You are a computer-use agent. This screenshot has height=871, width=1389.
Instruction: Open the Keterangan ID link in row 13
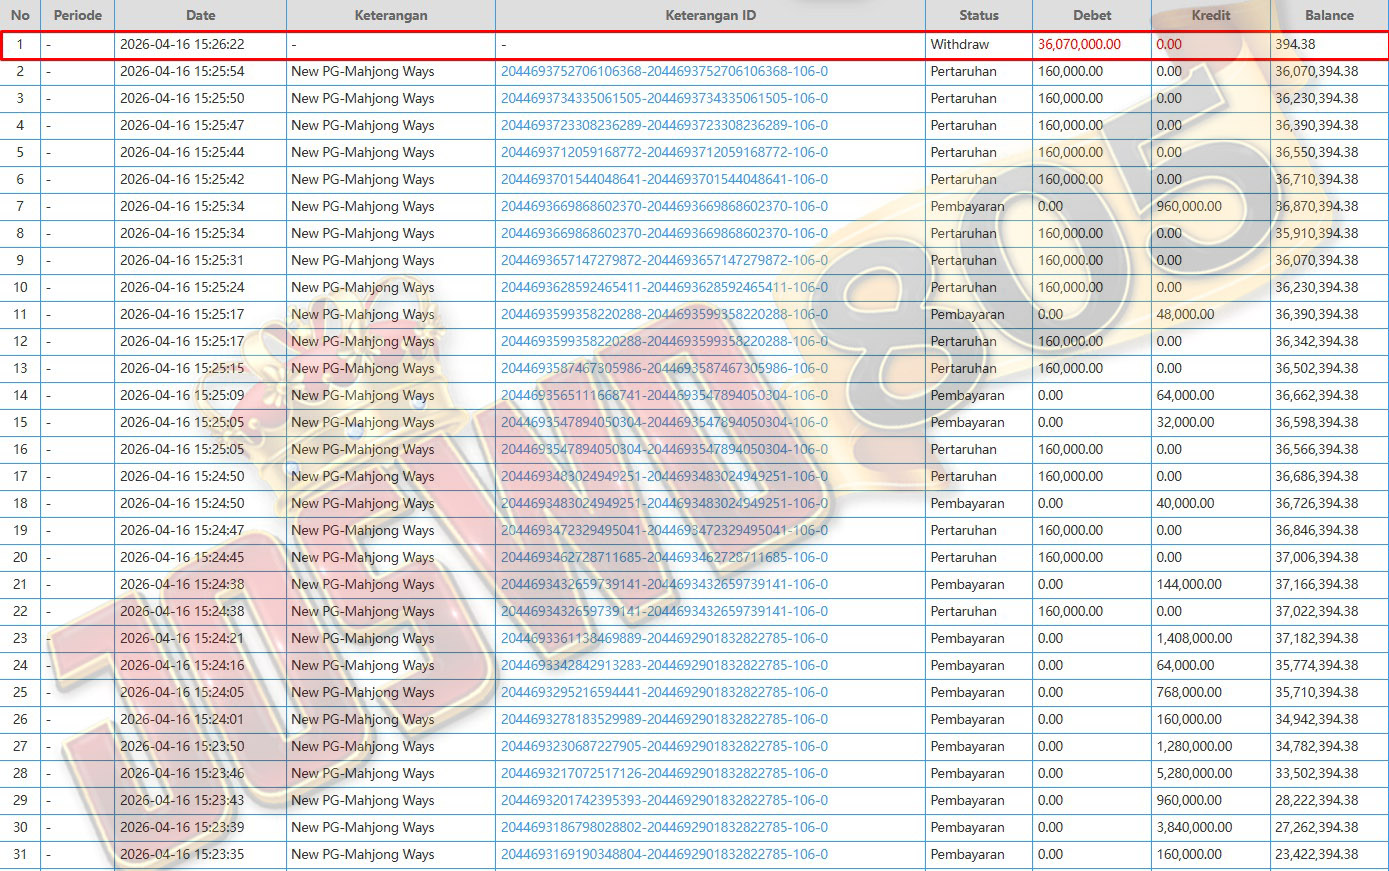tap(664, 369)
